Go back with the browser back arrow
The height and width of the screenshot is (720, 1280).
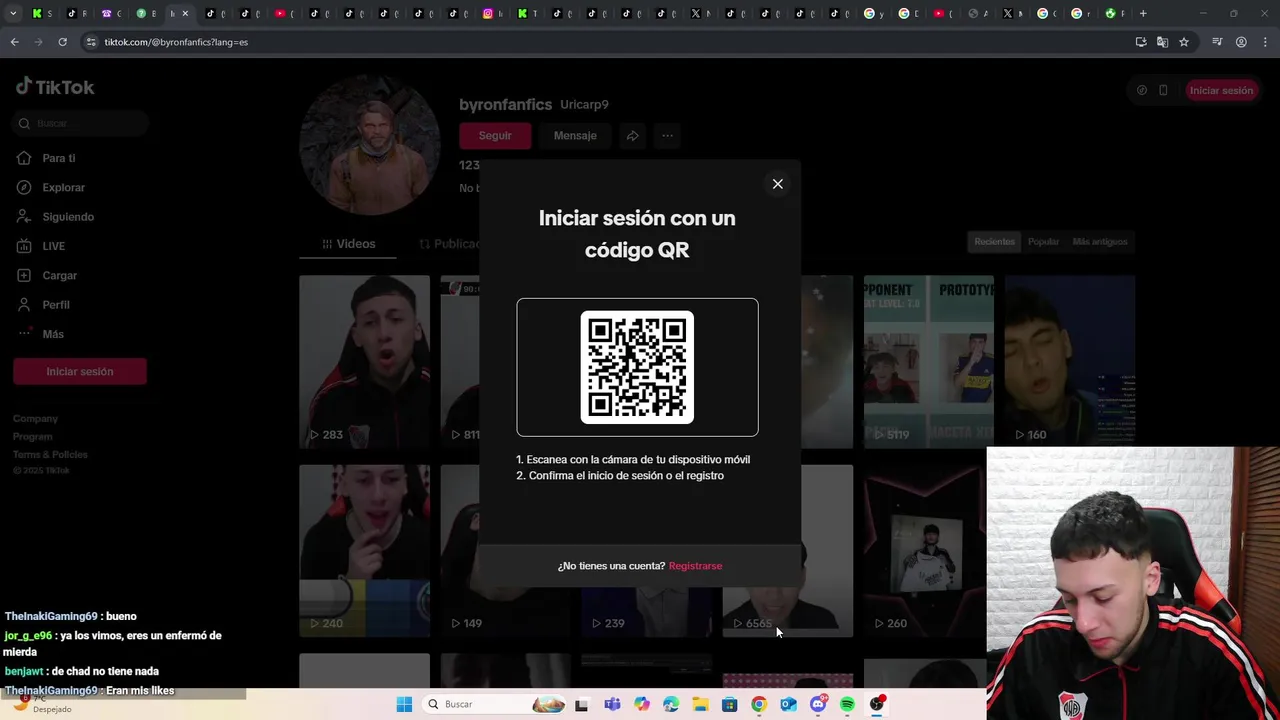[x=14, y=42]
